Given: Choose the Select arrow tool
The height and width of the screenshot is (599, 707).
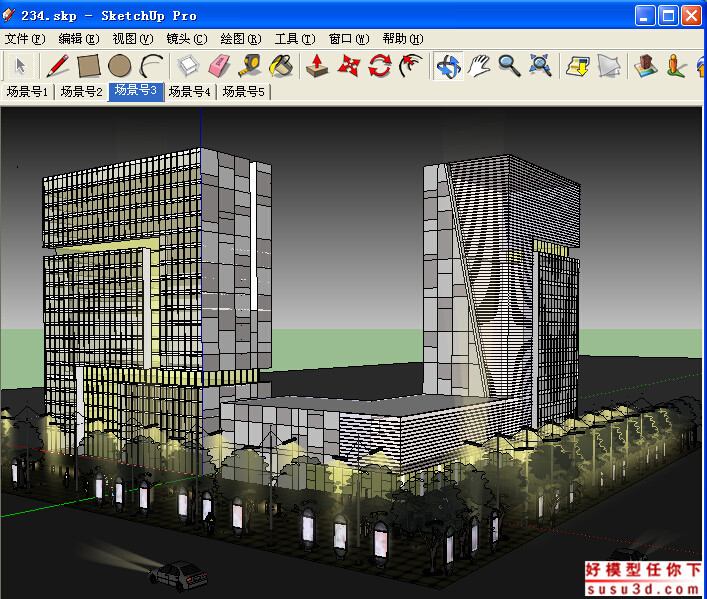Looking at the screenshot, I should (x=20, y=66).
